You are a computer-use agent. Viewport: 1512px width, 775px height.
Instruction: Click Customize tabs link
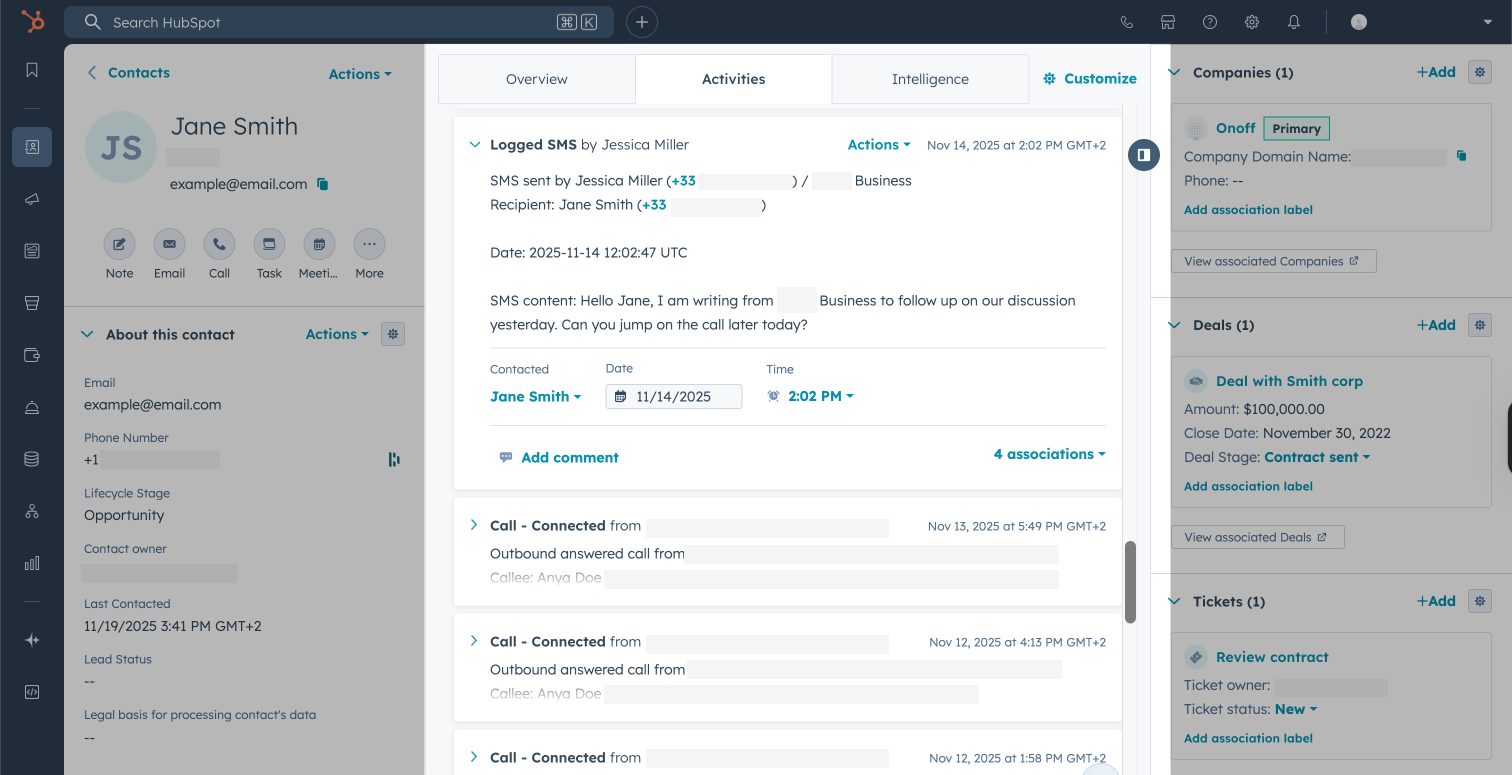(x=1090, y=78)
